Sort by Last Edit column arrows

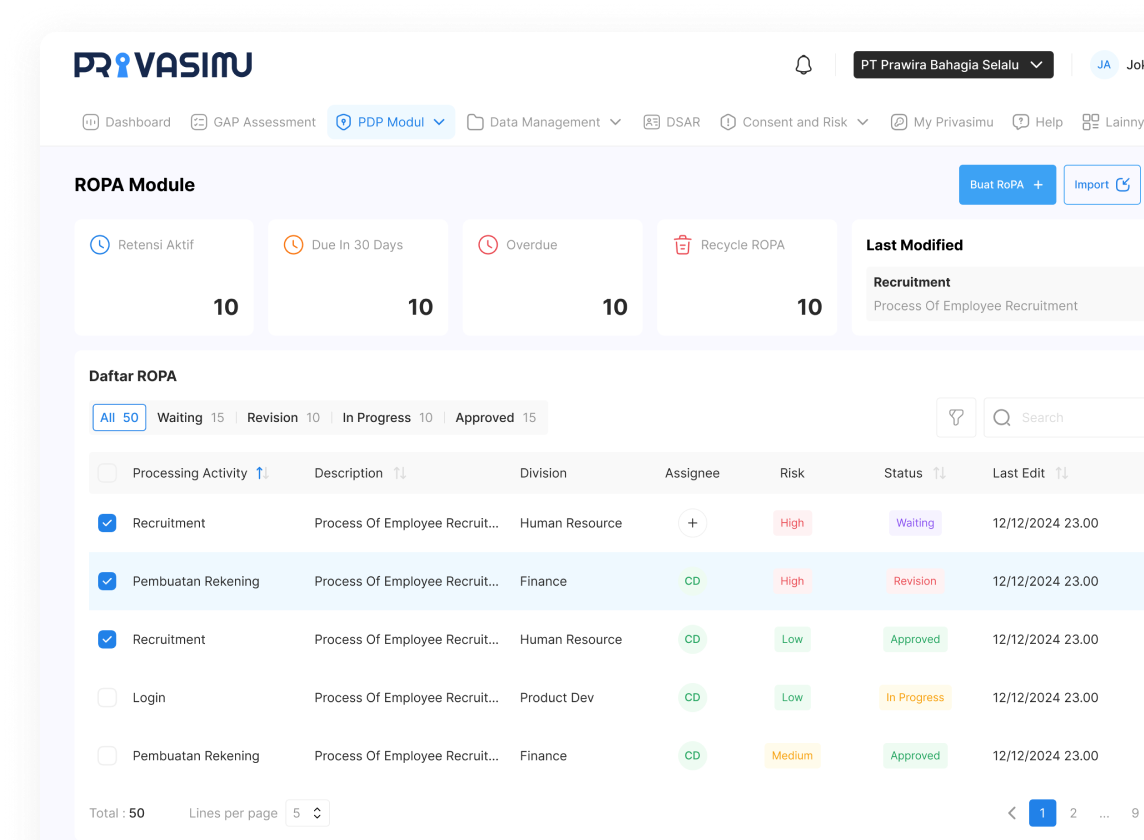[1062, 473]
